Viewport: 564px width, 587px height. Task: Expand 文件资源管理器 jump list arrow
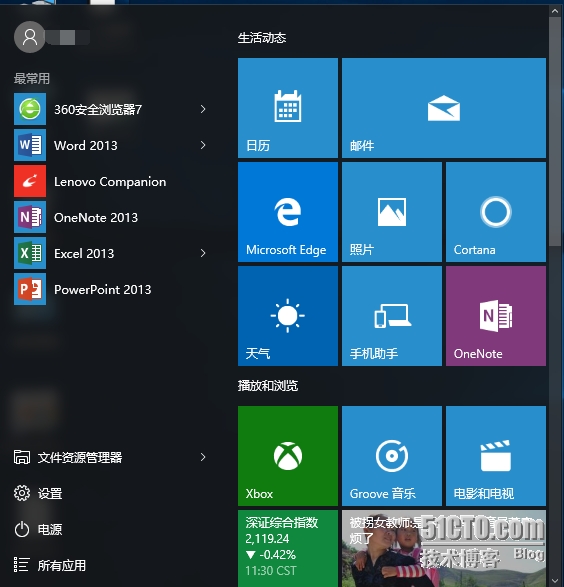tap(203, 457)
